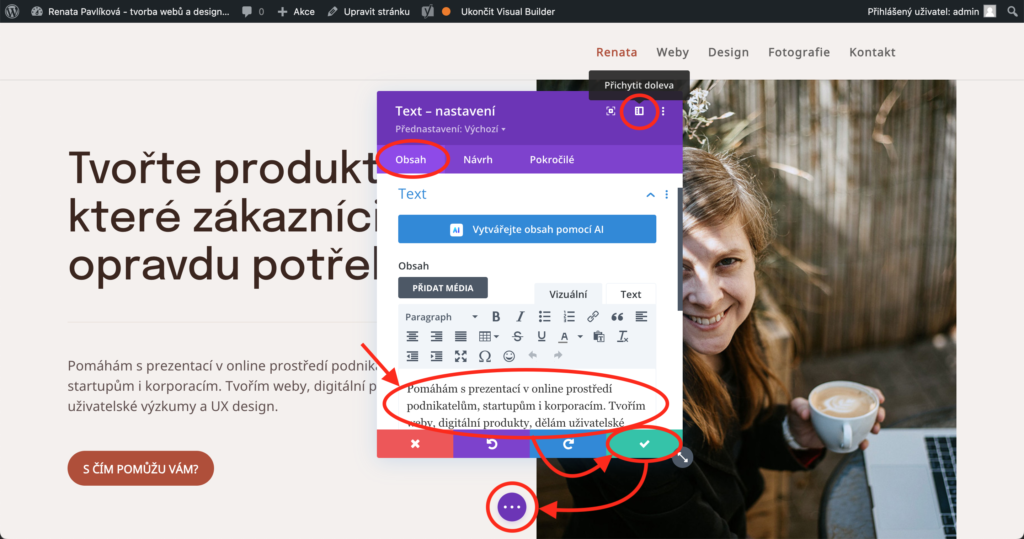Viewport: 1024px width, 539px height.
Task: Collapse the Text section chevron
Action: pyautogui.click(x=650, y=195)
